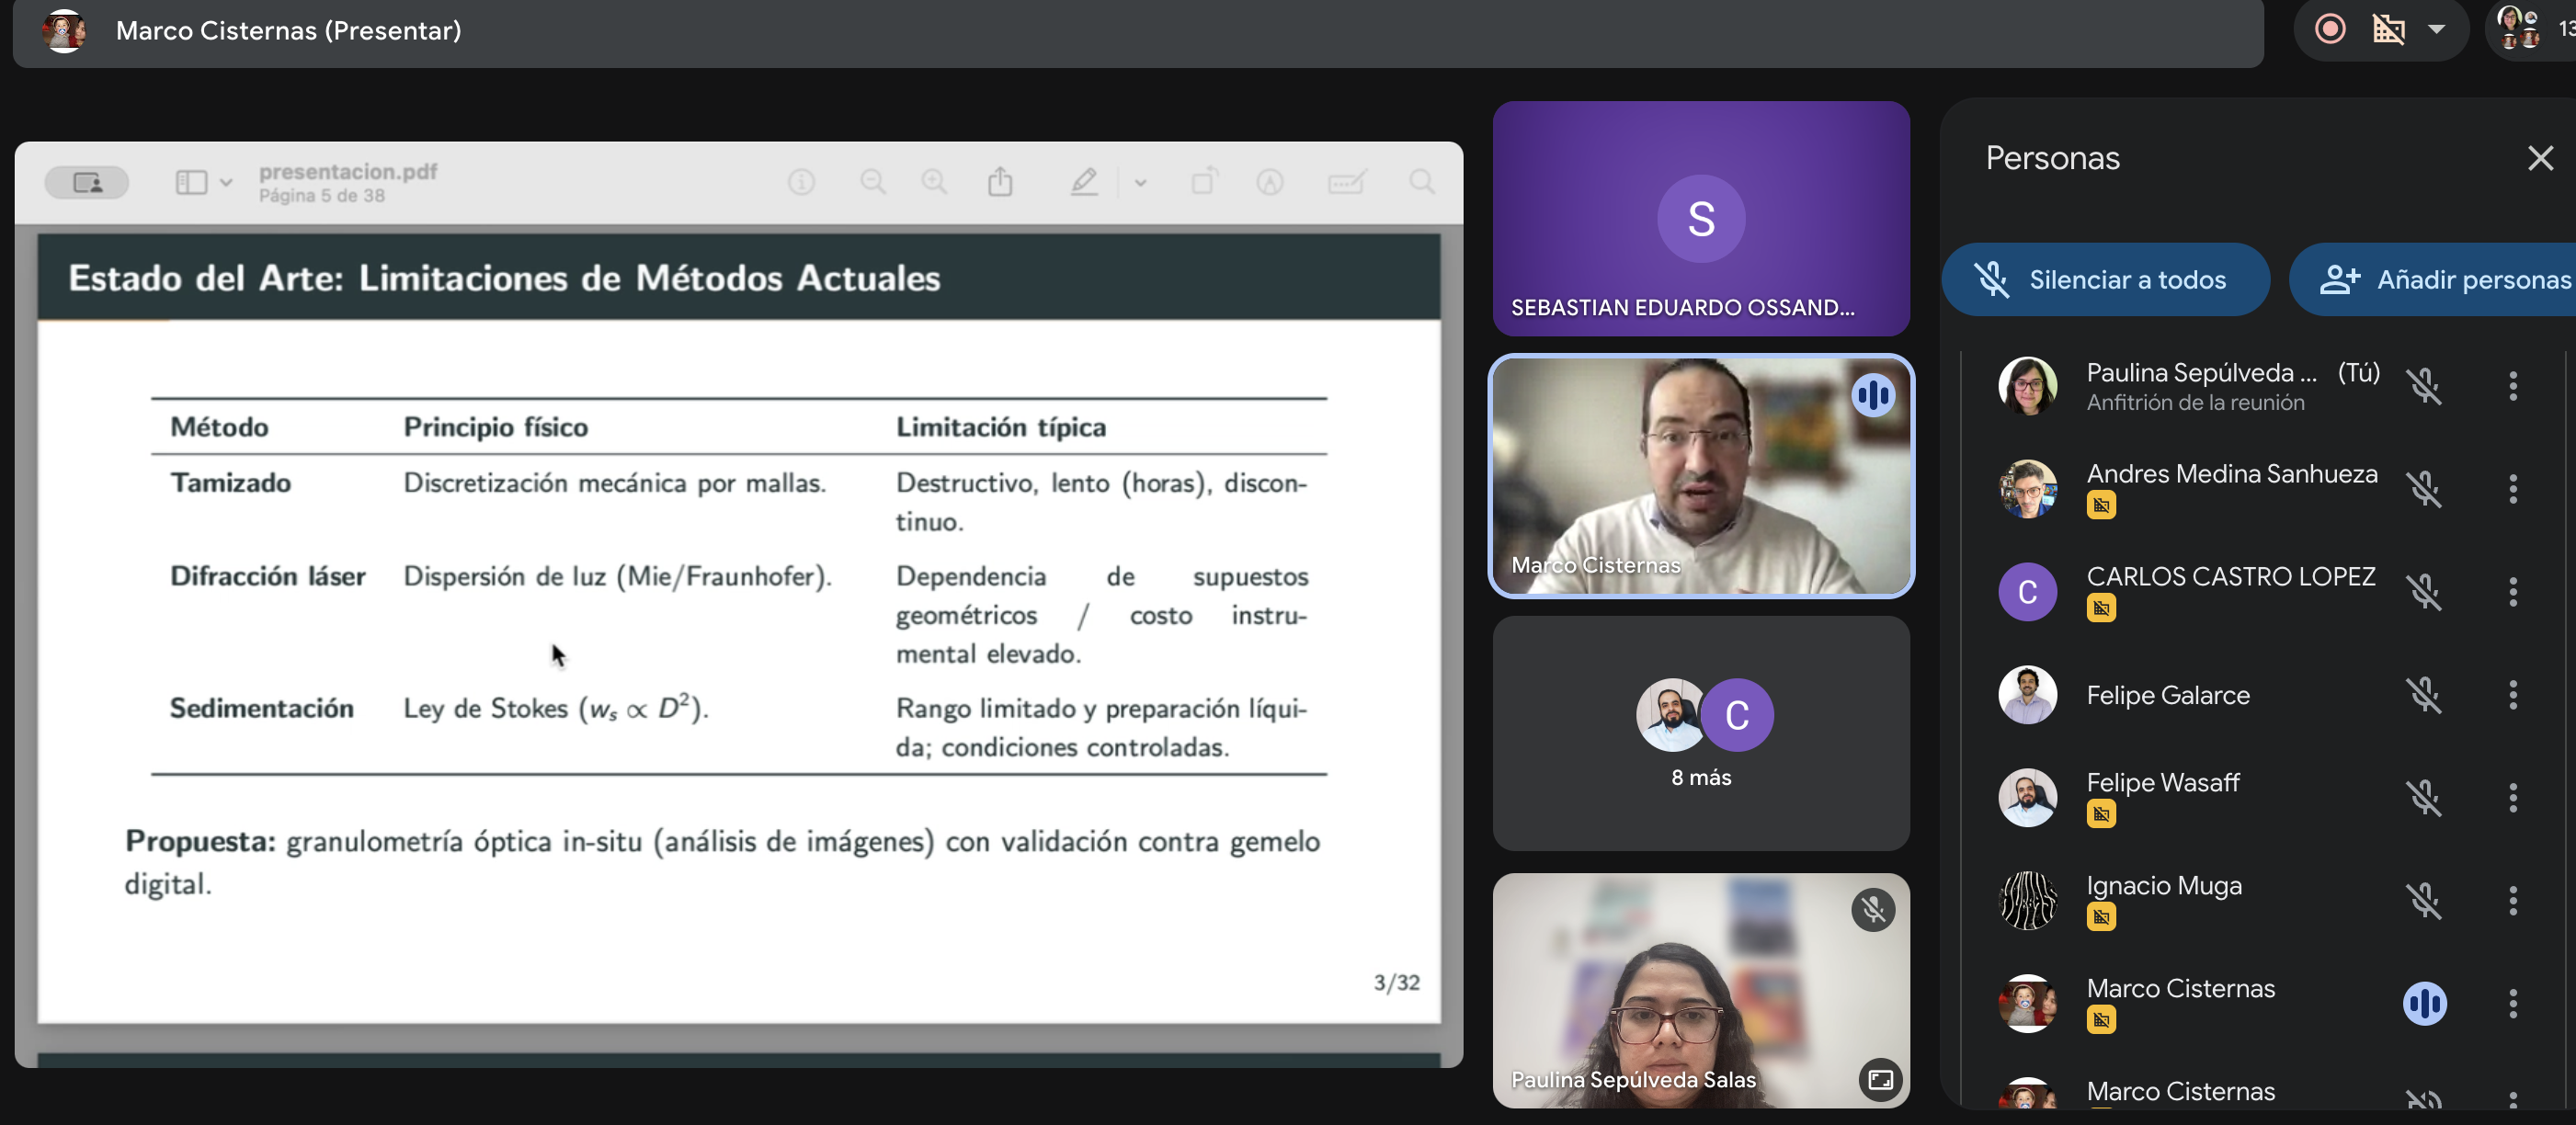
Task: Click picture-in-picture icon on Paulina's tile
Action: click(x=1879, y=1080)
